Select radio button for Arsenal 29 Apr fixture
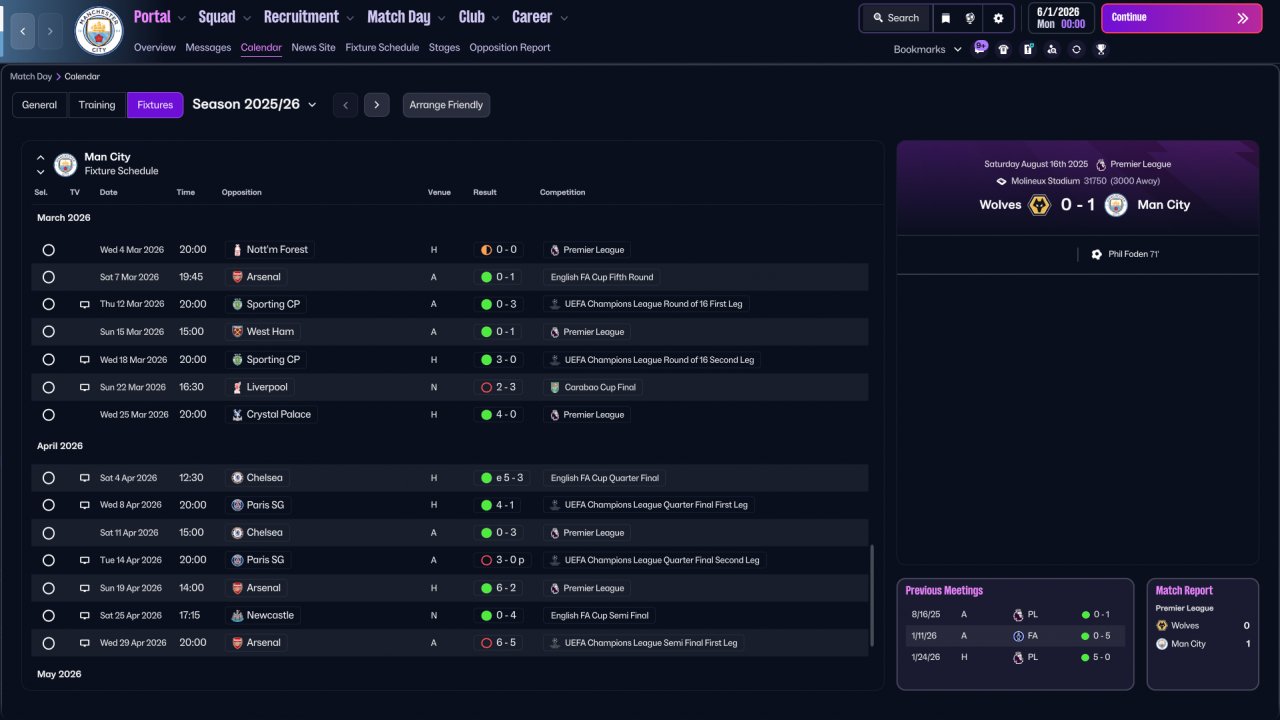1280x720 pixels. pyautogui.click(x=48, y=643)
